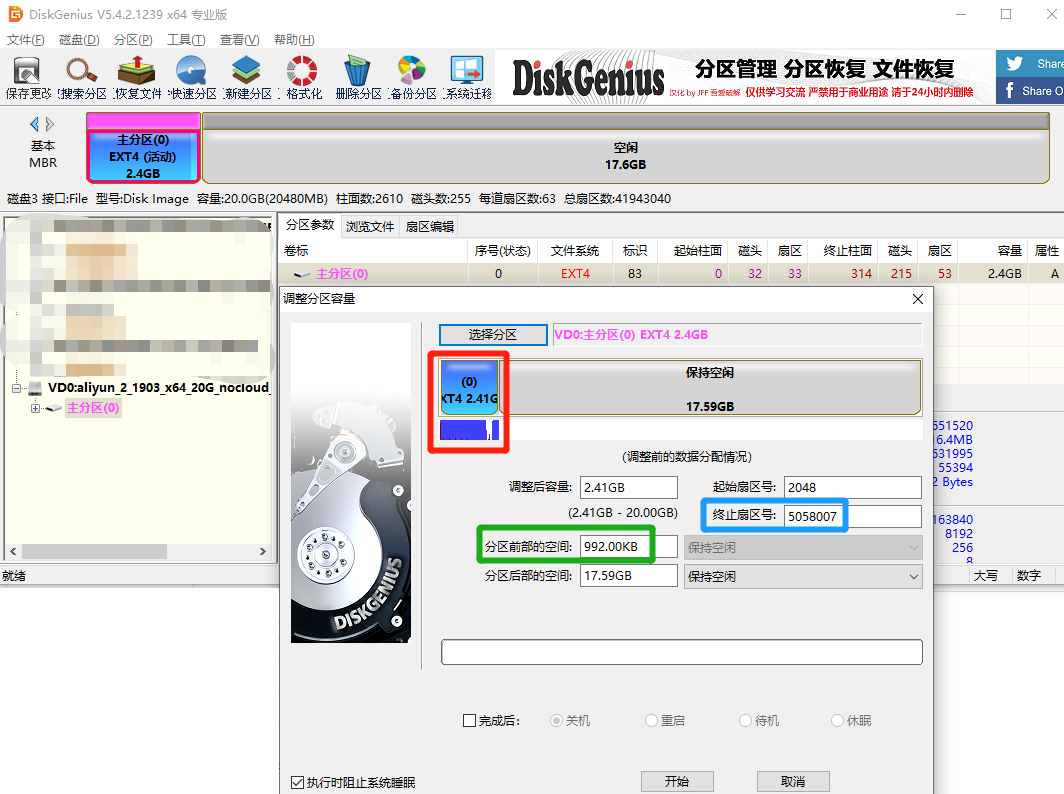Collapse the VD0 disk tree node
Screen dimensions: 1064x794
tap(16, 388)
